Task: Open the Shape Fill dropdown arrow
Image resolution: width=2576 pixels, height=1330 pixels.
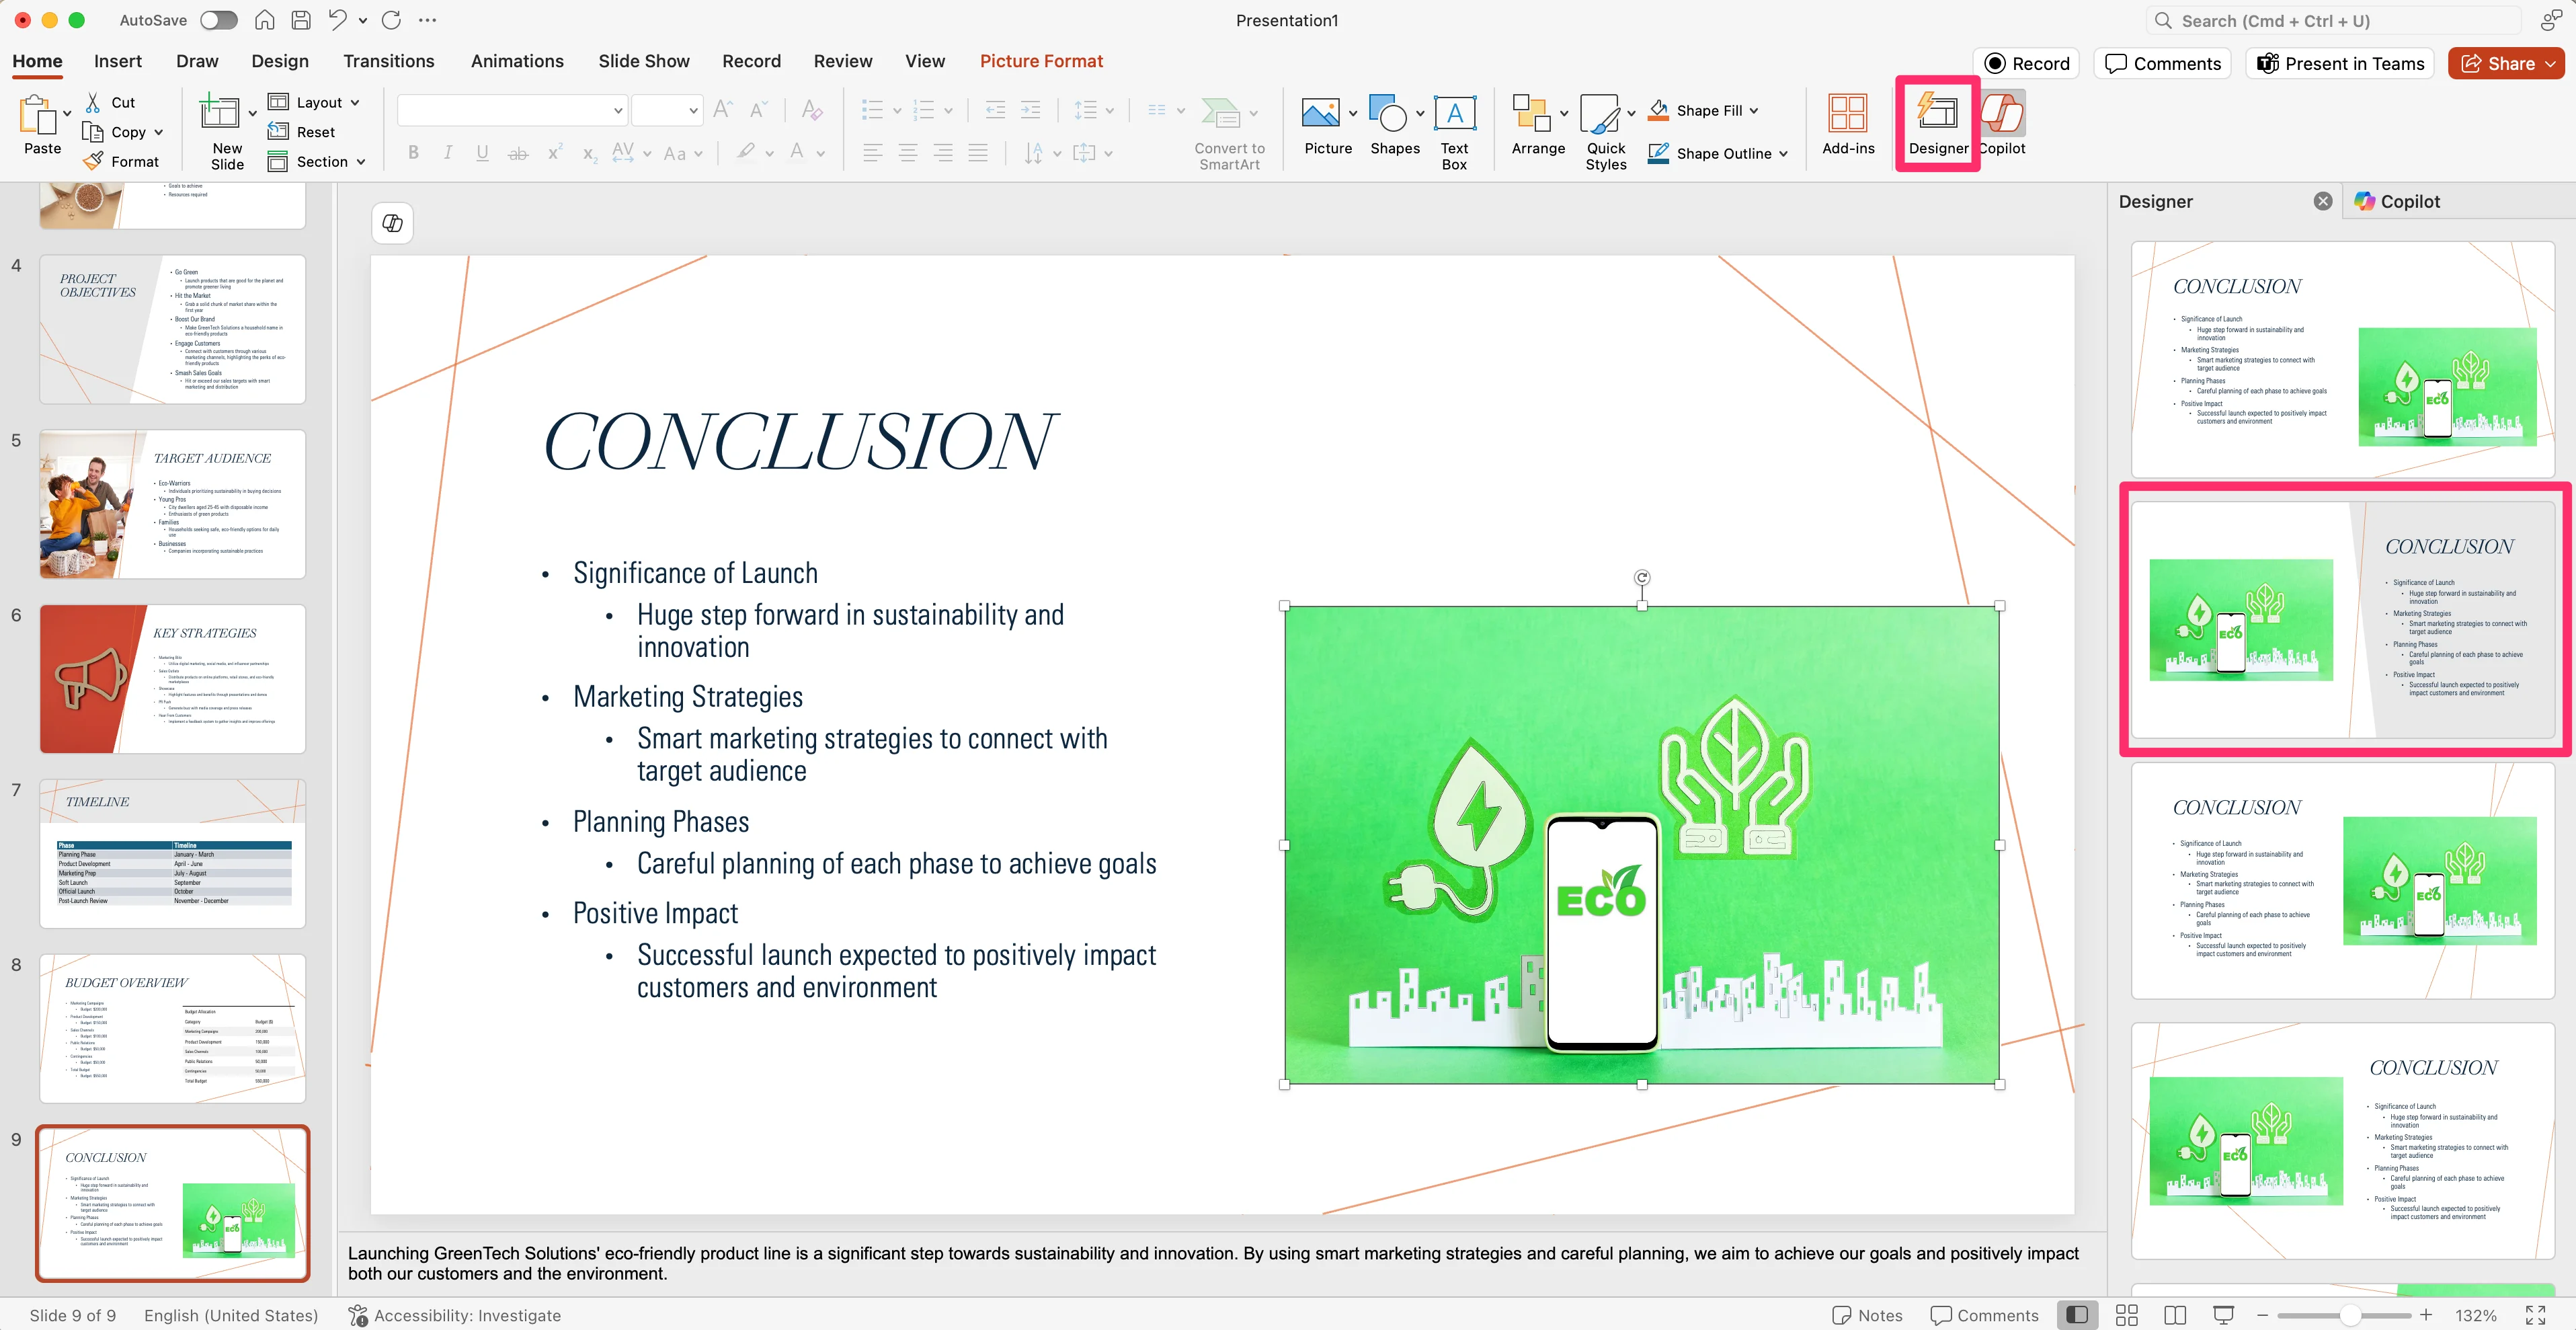Action: pos(1754,110)
